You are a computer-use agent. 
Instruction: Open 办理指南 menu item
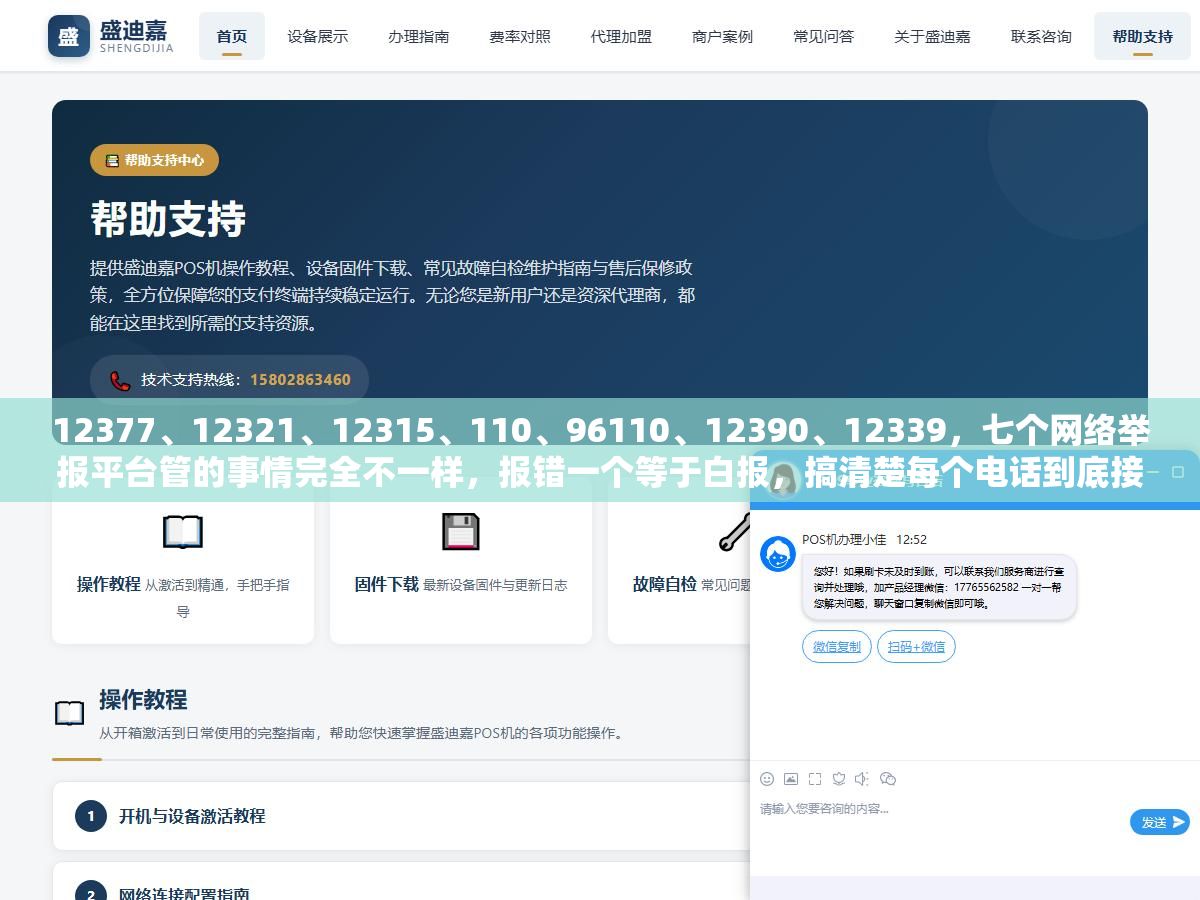coord(419,36)
